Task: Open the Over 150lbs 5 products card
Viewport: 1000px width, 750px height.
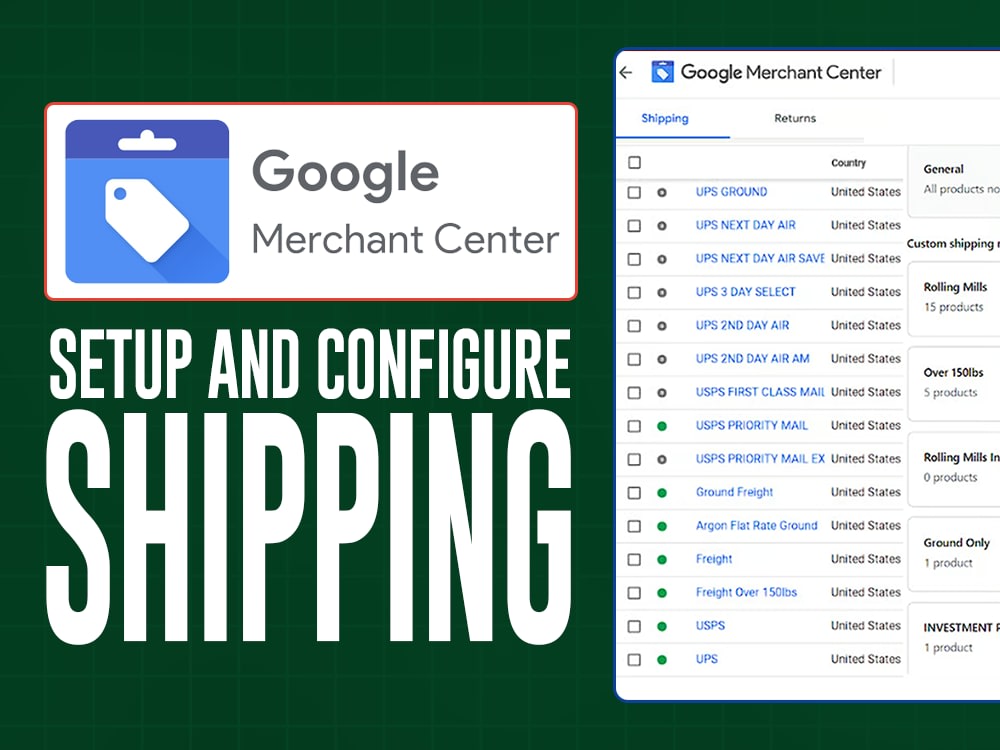Action: tap(955, 383)
